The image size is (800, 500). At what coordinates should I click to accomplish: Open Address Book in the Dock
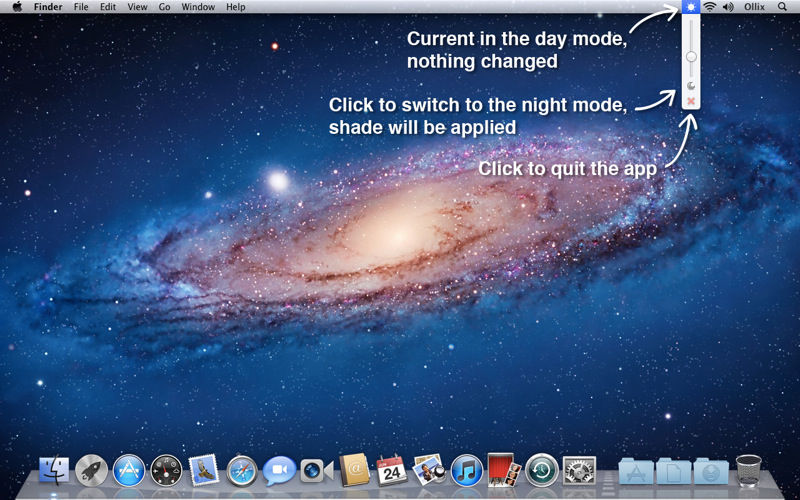click(354, 469)
